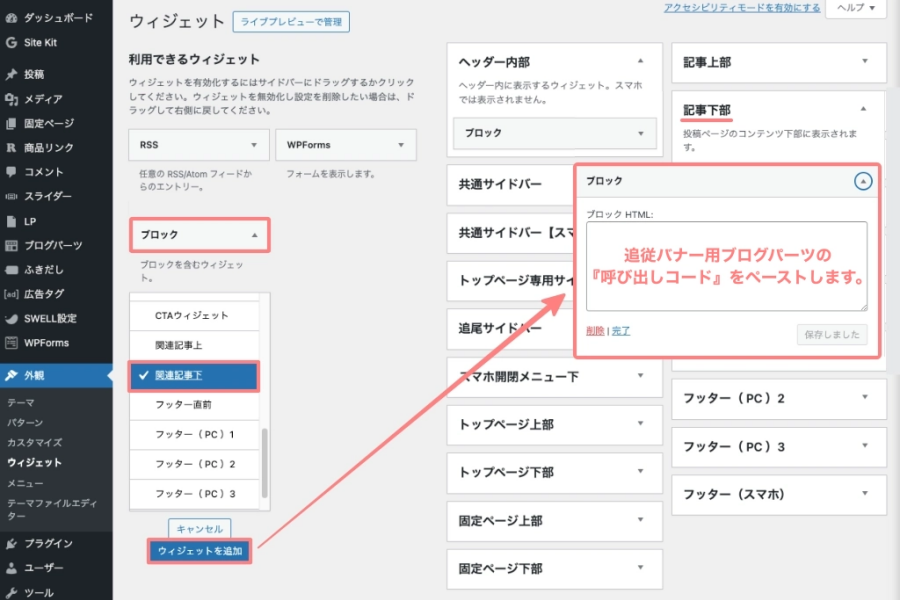Click the 削除 link in ブロック widget
900x600 pixels.
[595, 331]
